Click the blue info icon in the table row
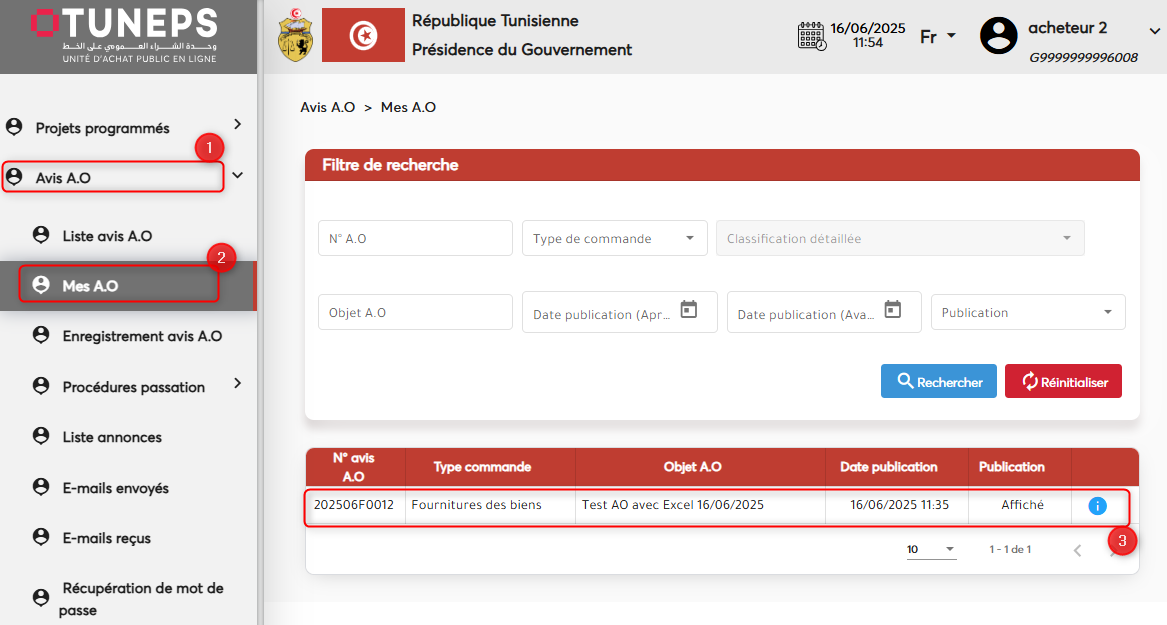 point(1097,506)
